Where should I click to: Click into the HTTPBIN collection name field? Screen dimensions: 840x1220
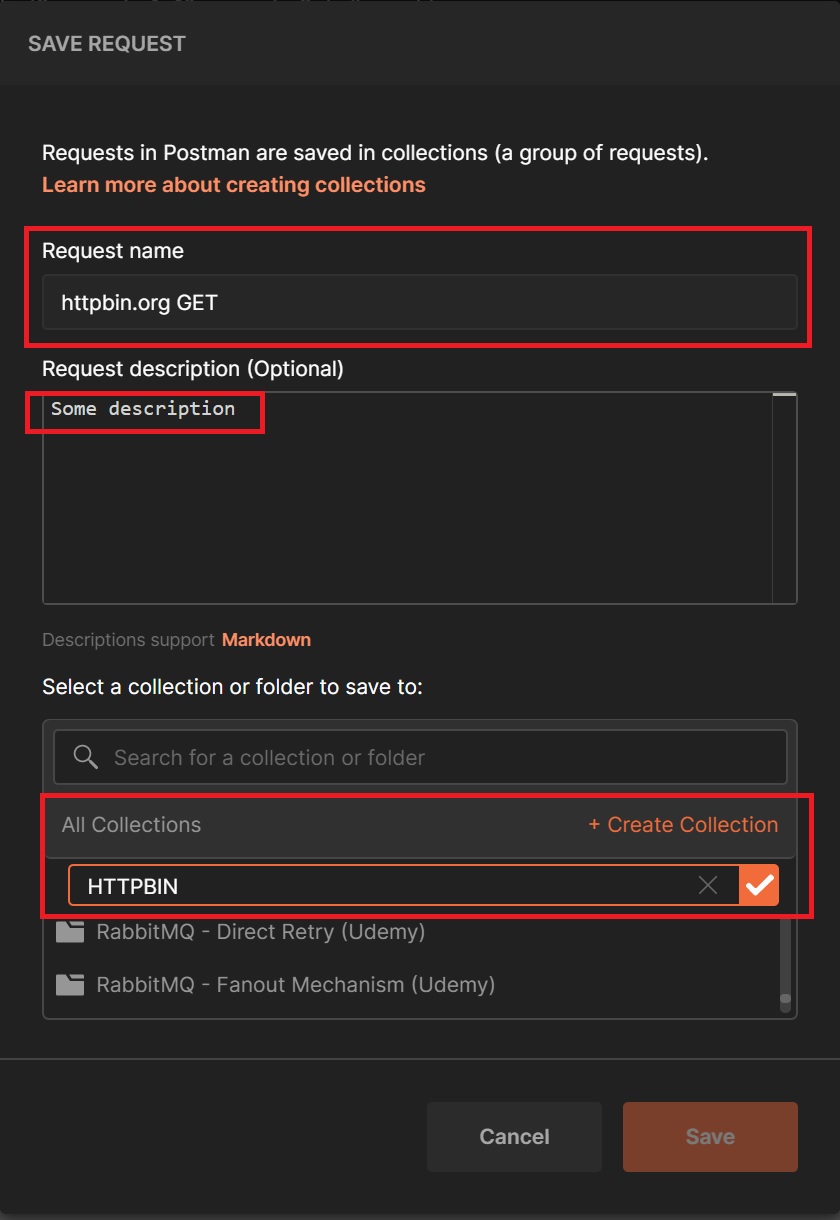pyautogui.click(x=380, y=885)
